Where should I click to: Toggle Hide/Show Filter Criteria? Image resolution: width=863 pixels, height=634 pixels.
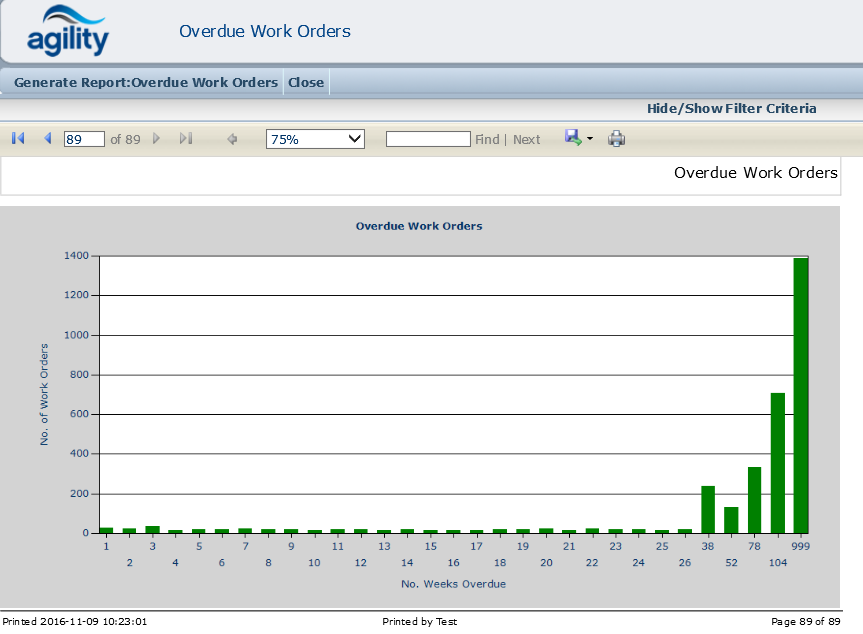pyautogui.click(x=731, y=108)
